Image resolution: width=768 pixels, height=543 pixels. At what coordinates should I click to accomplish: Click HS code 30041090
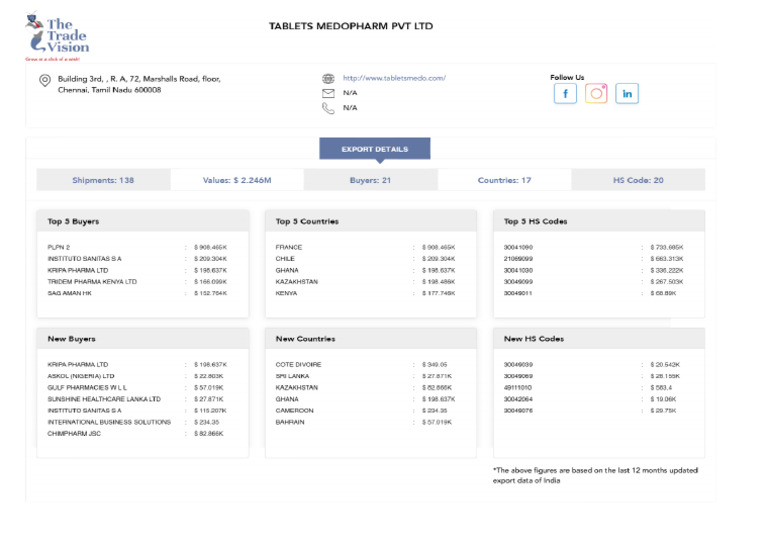[x=518, y=247]
